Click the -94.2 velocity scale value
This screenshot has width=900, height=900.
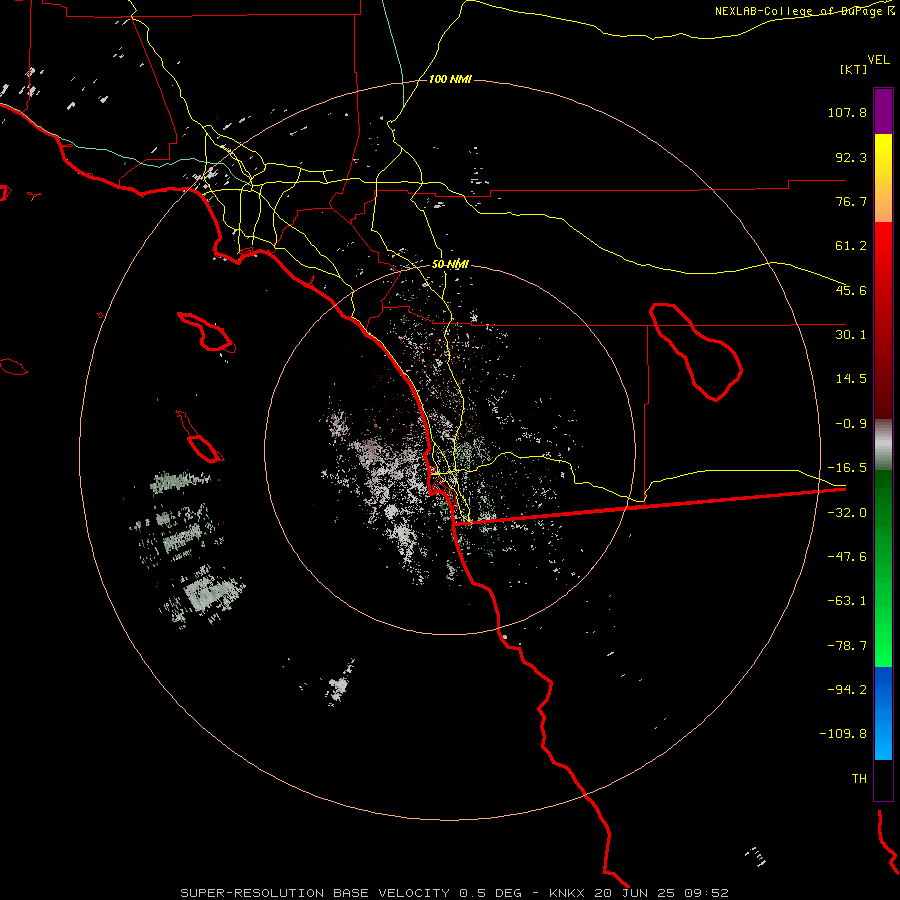click(847, 690)
